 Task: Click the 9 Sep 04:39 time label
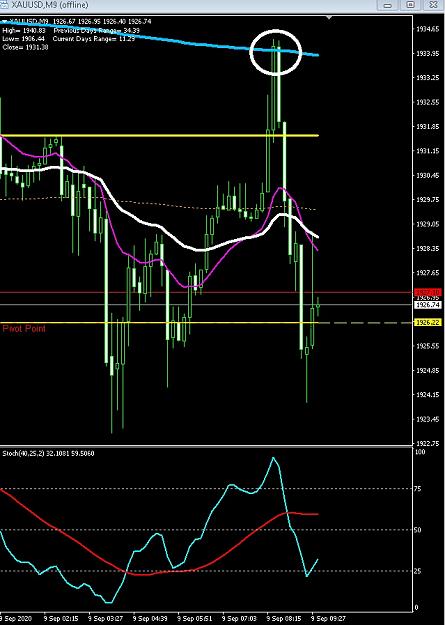tap(150, 619)
